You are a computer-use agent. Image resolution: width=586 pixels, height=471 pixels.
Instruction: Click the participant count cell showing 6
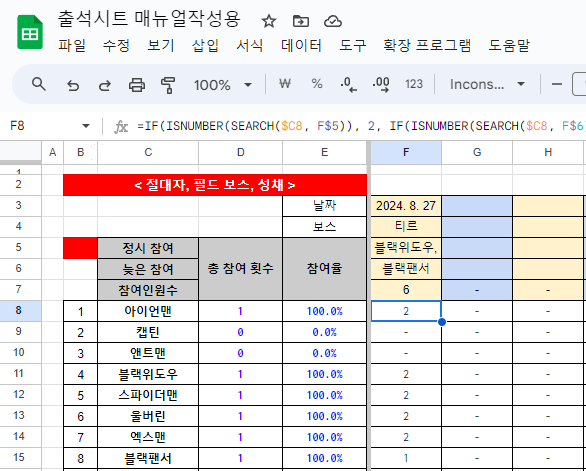click(x=406, y=290)
